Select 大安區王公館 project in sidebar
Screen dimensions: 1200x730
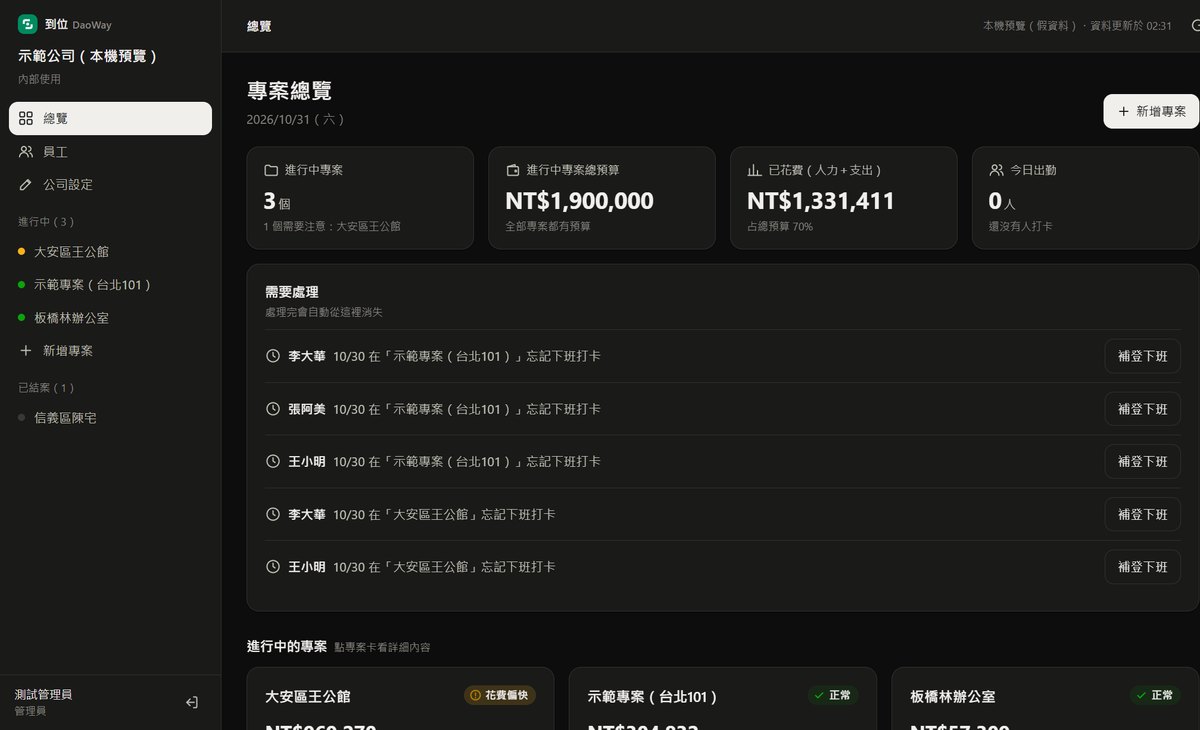coord(110,252)
